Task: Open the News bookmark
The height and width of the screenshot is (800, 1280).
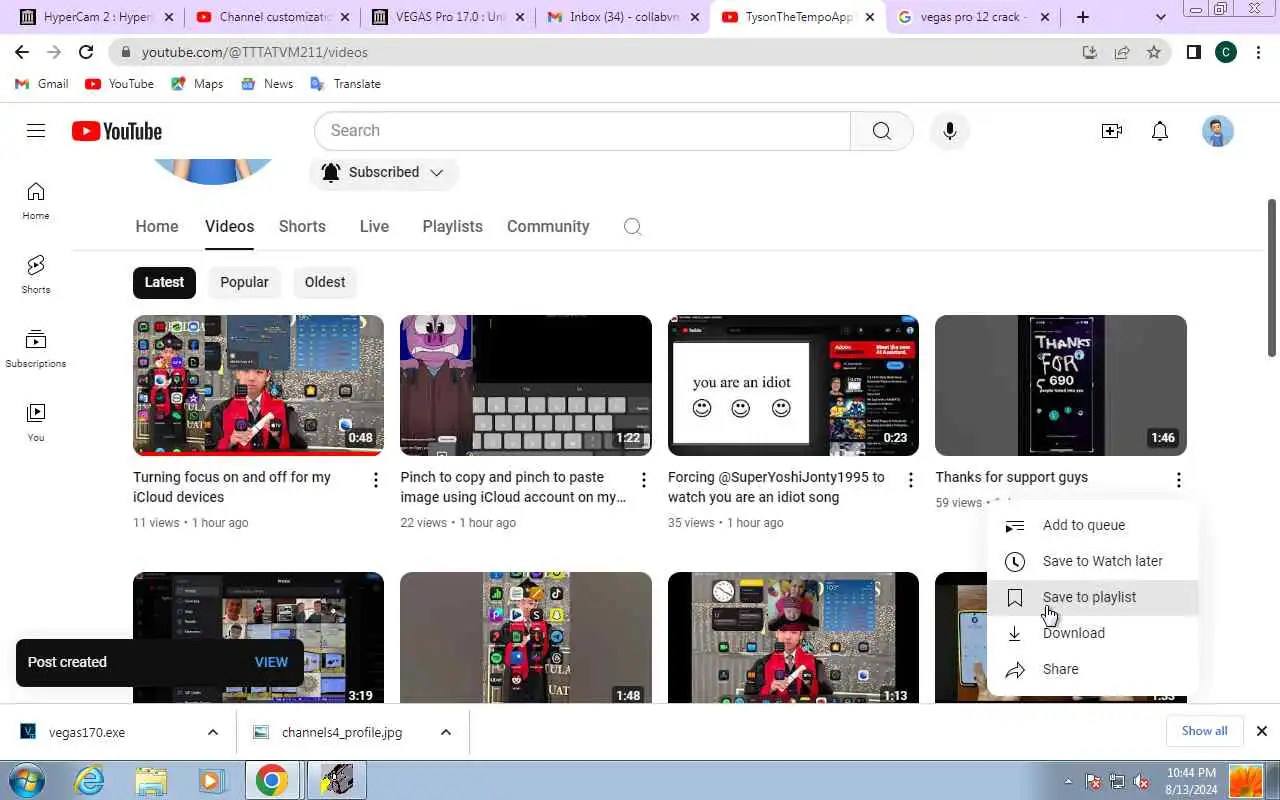Action: (x=267, y=84)
